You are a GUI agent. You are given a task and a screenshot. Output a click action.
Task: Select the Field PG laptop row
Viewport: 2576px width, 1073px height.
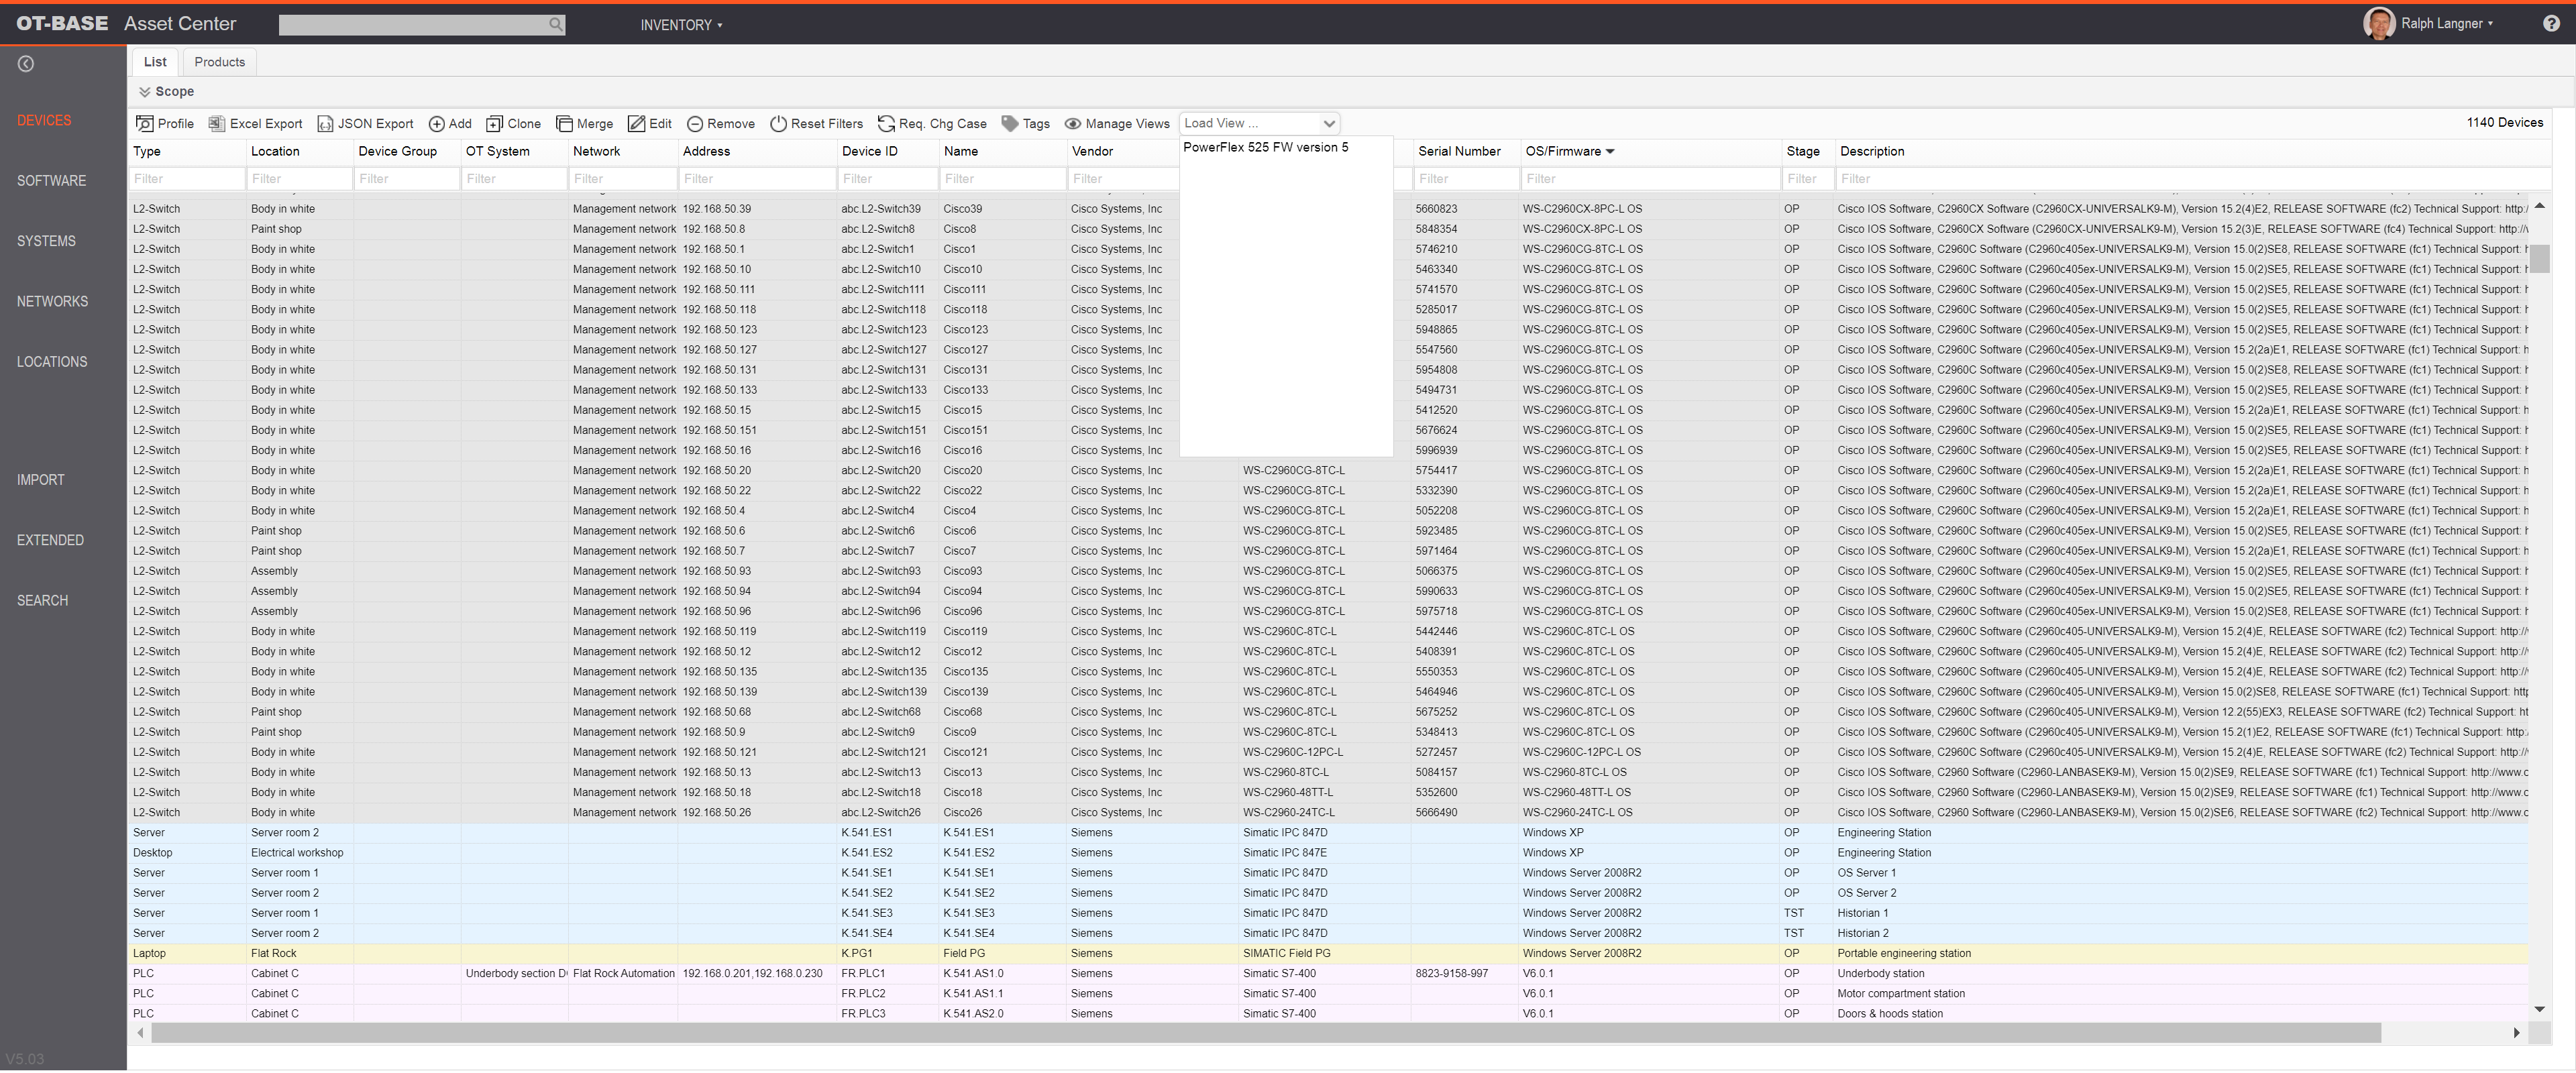(x=1328, y=954)
